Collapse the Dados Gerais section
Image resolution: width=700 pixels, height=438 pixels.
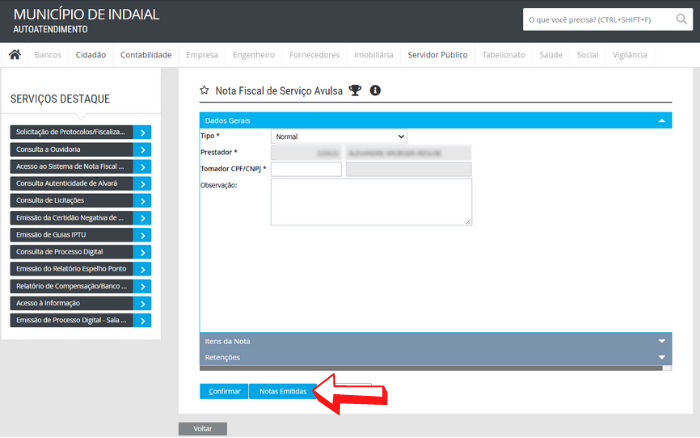[x=661, y=120]
